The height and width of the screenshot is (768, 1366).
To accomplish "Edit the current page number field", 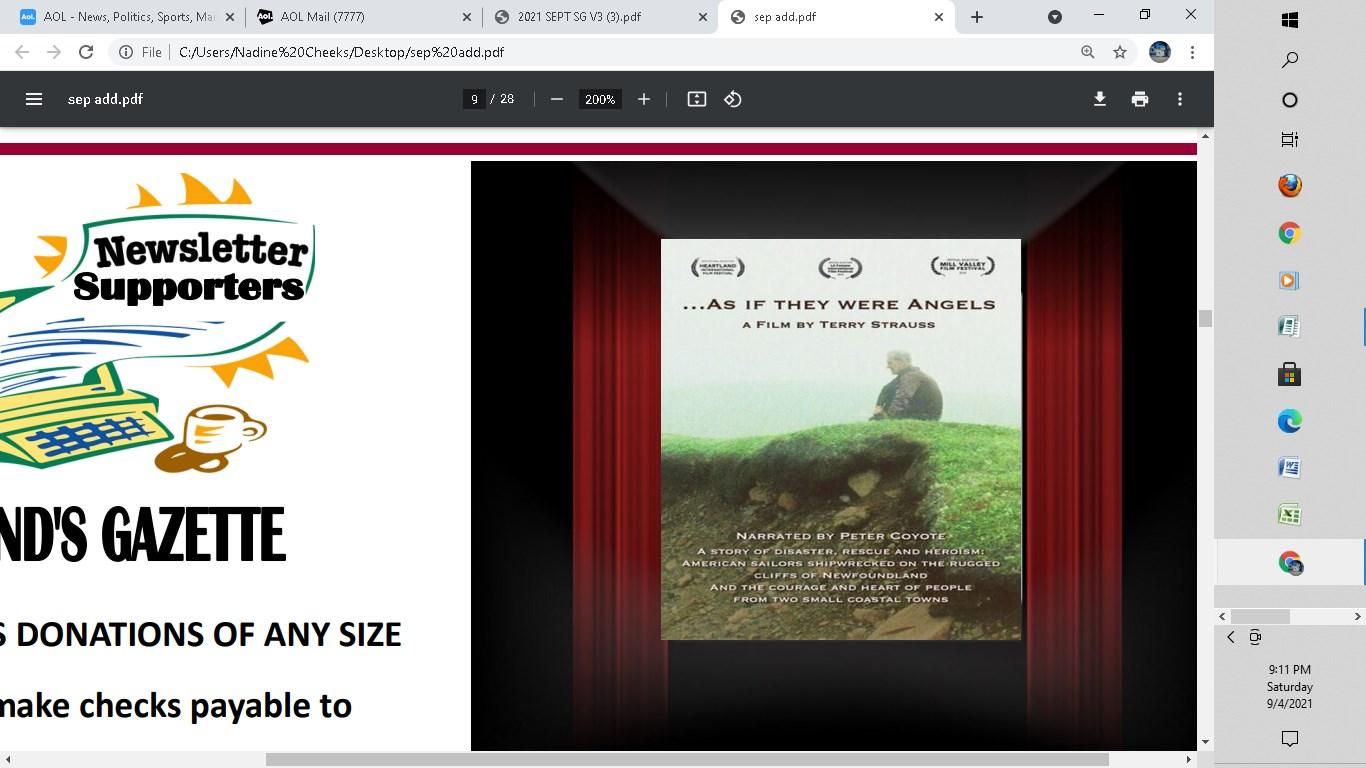I will tap(474, 99).
